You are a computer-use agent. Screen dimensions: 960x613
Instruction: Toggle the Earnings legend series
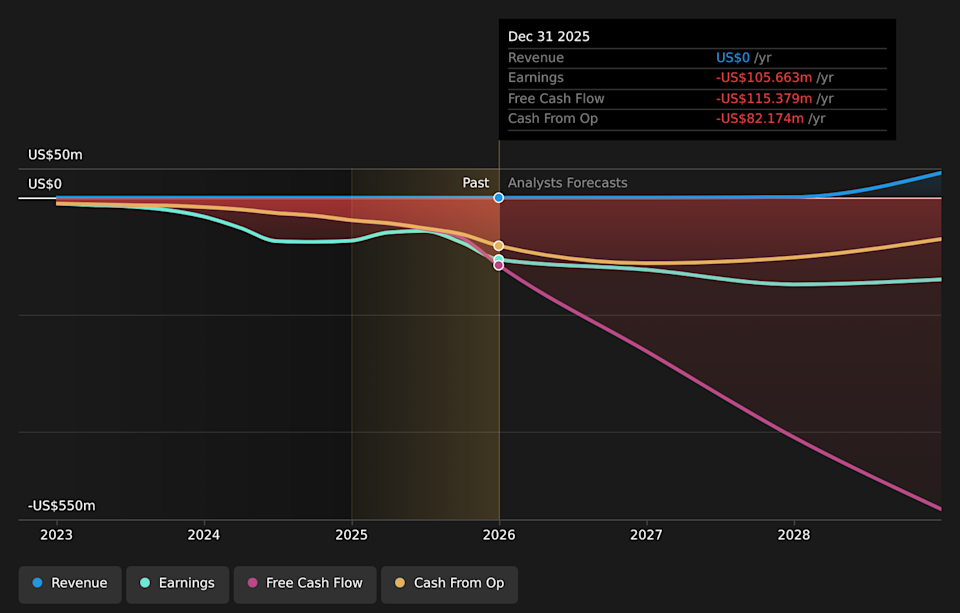pos(178,583)
